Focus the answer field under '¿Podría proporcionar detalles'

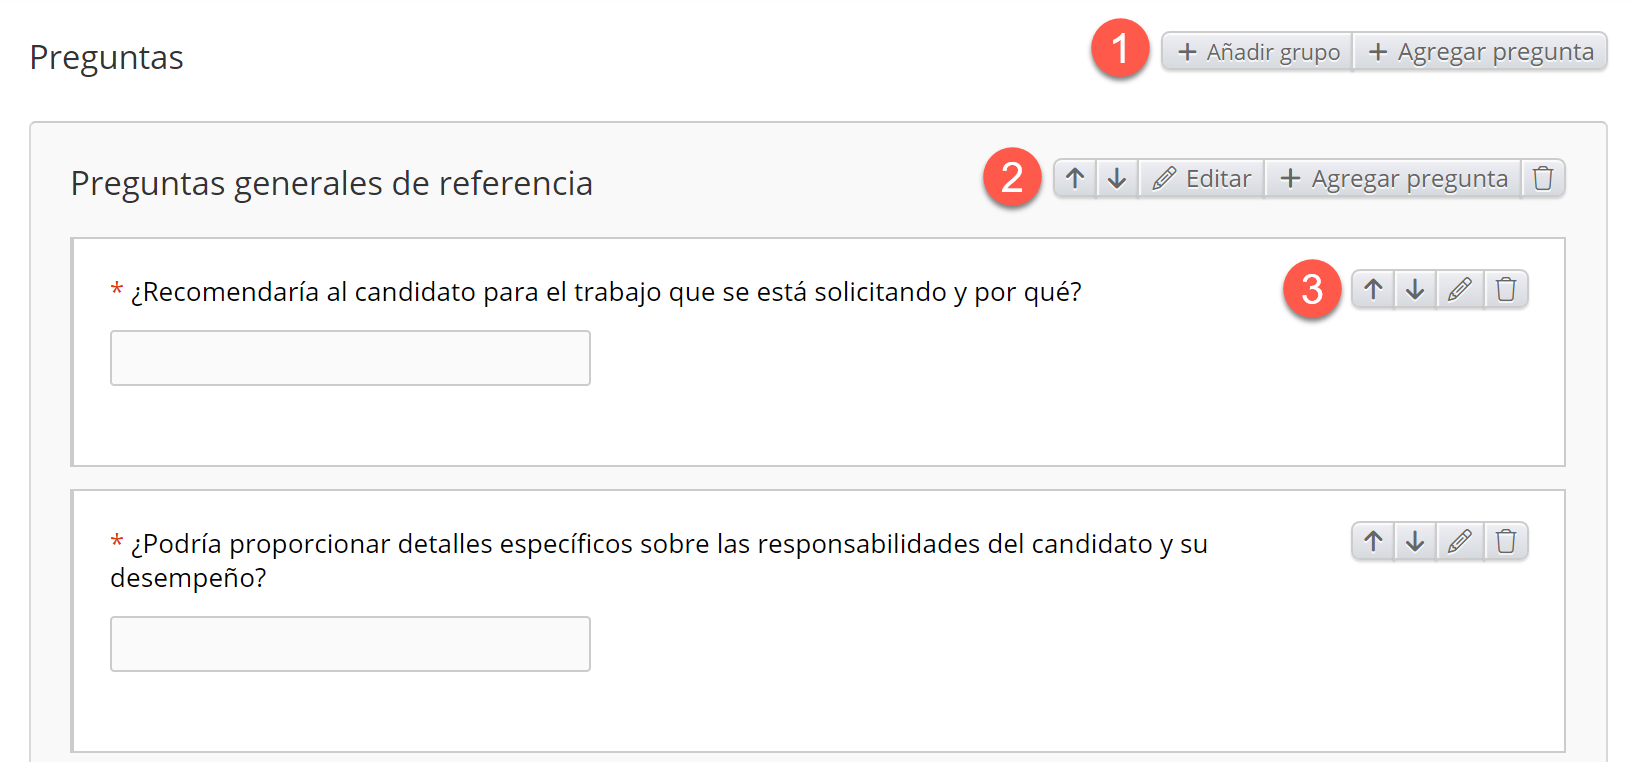pos(350,644)
